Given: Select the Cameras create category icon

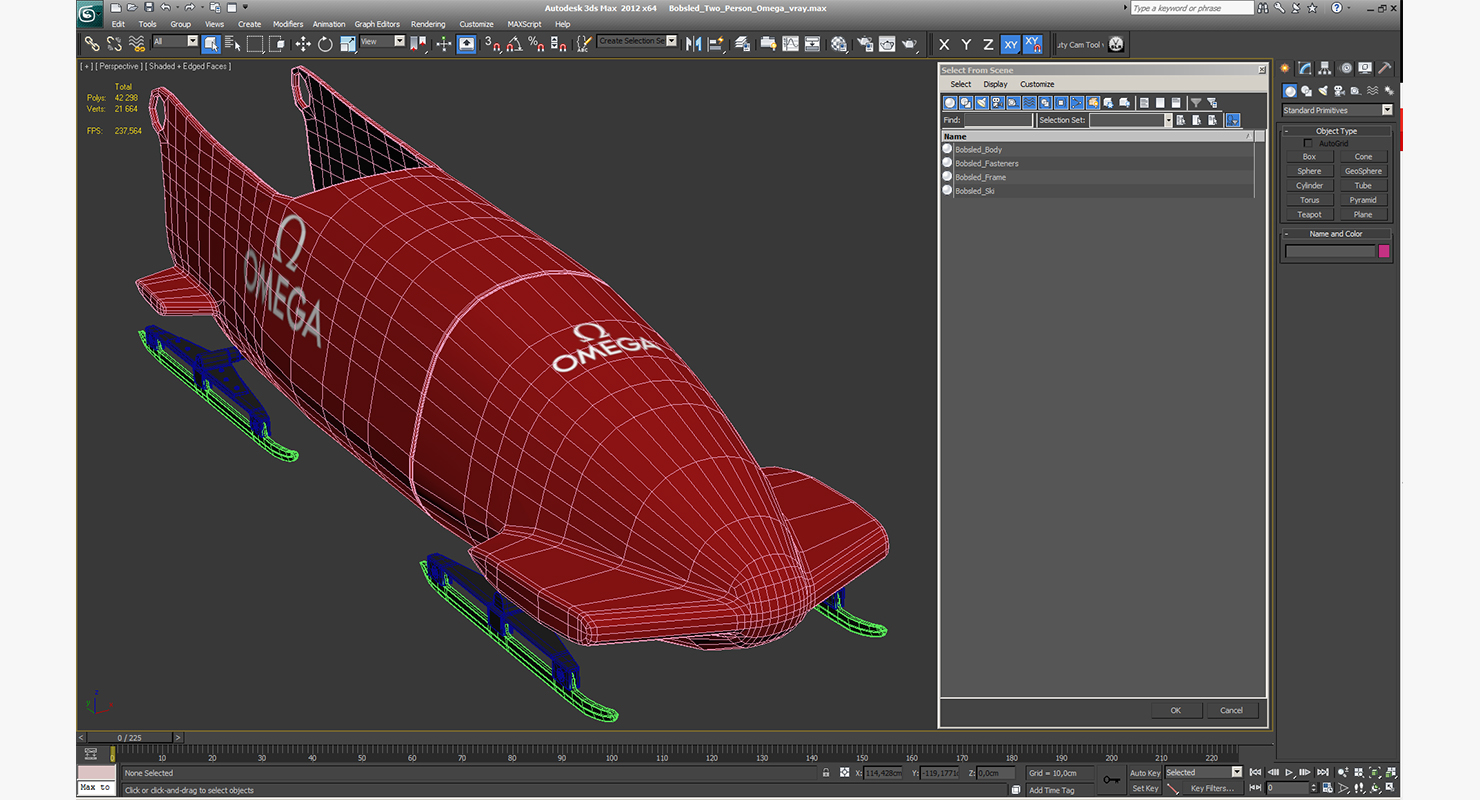Looking at the screenshot, I should (x=1340, y=91).
